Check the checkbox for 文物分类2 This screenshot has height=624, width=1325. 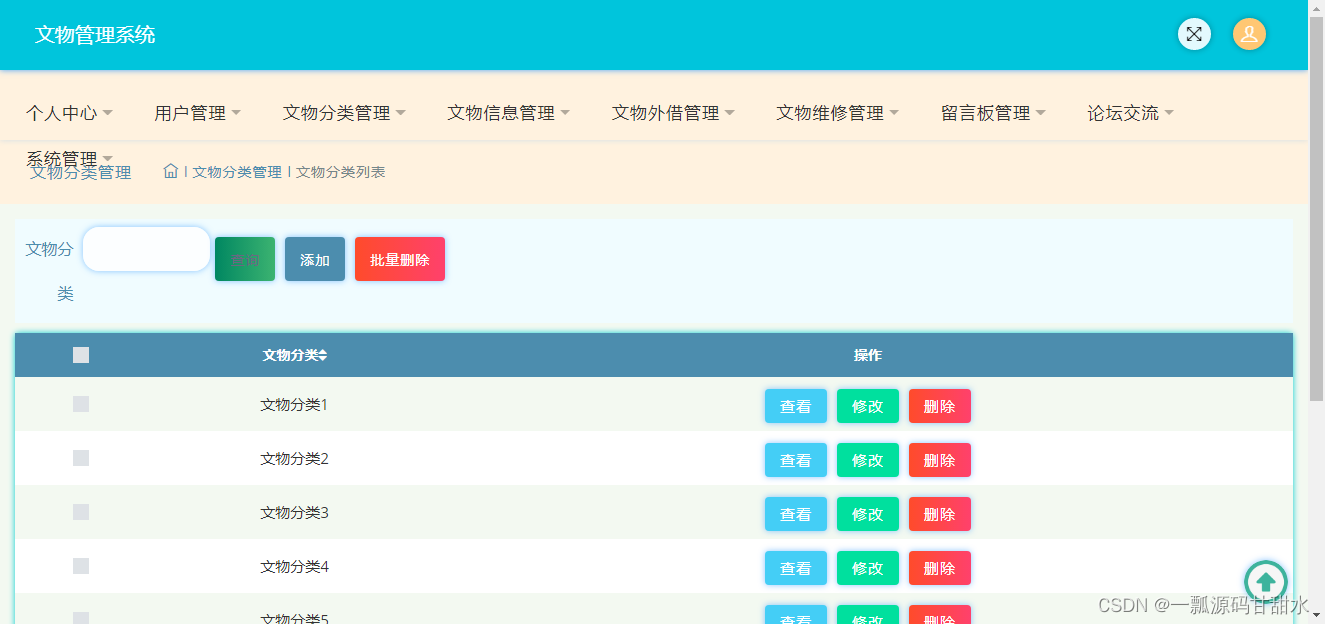pos(81,458)
